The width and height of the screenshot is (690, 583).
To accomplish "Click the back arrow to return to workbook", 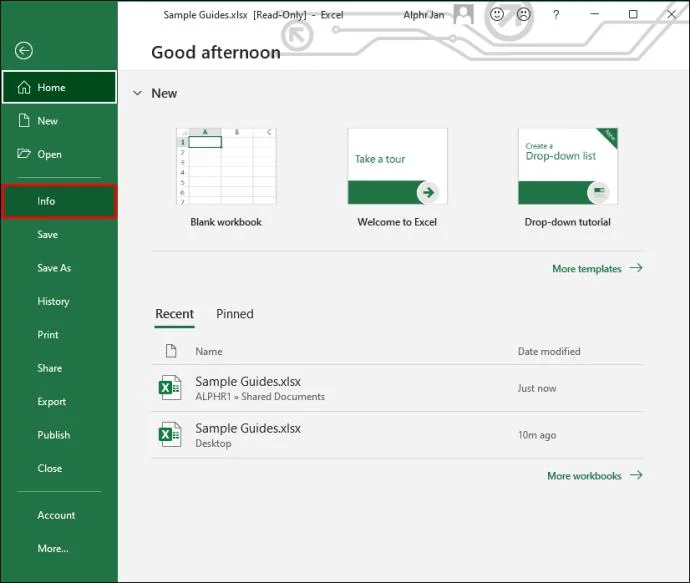I will pos(23,51).
